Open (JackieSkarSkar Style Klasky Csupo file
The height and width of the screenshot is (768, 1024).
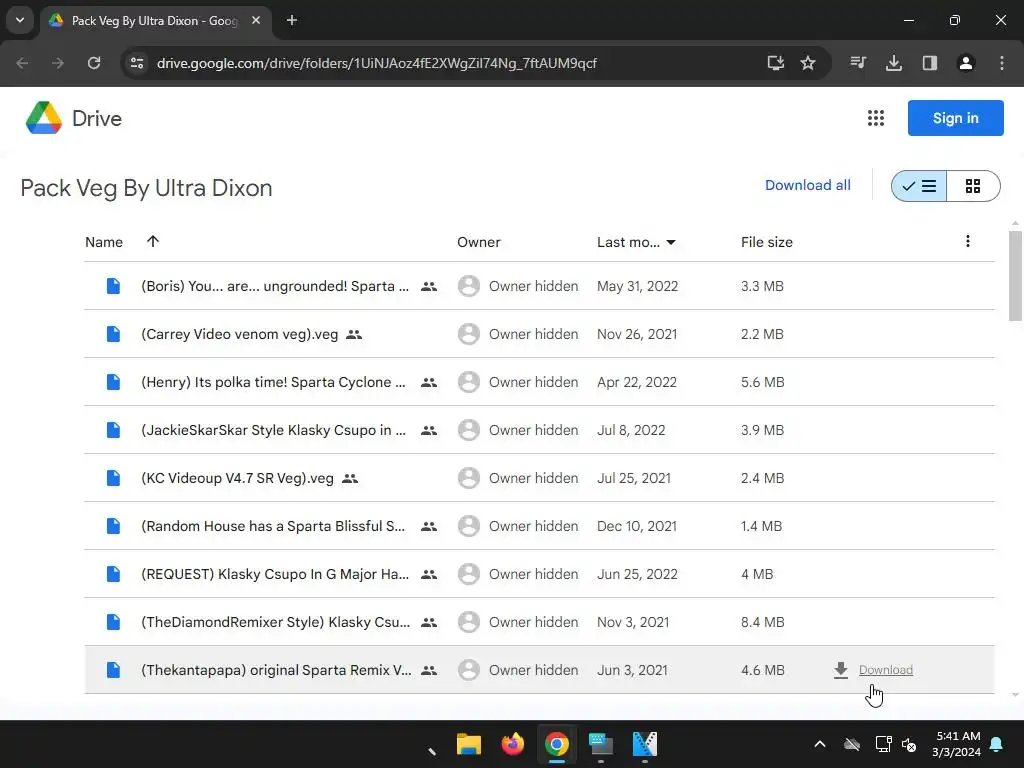(274, 430)
